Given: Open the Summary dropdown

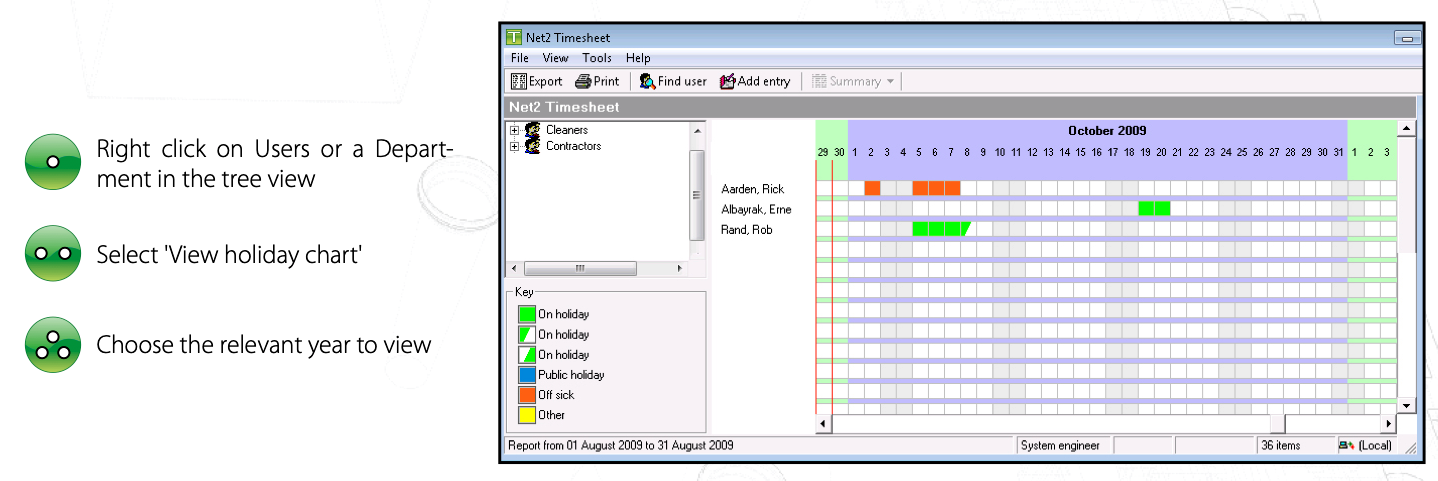Looking at the screenshot, I should [x=853, y=81].
